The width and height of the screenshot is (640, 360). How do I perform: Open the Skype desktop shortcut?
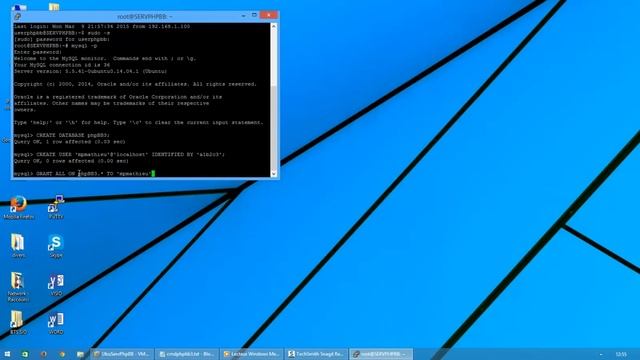click(x=56, y=246)
